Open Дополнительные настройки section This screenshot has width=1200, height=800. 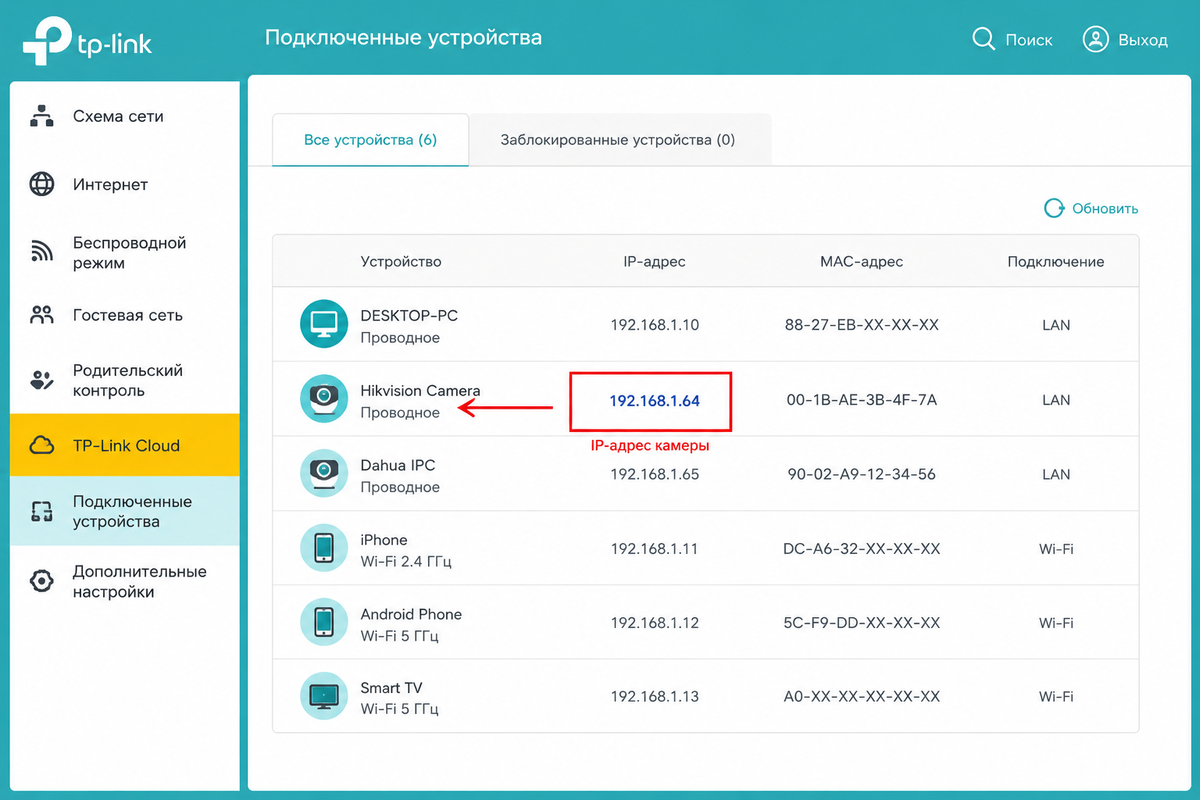click(x=125, y=581)
